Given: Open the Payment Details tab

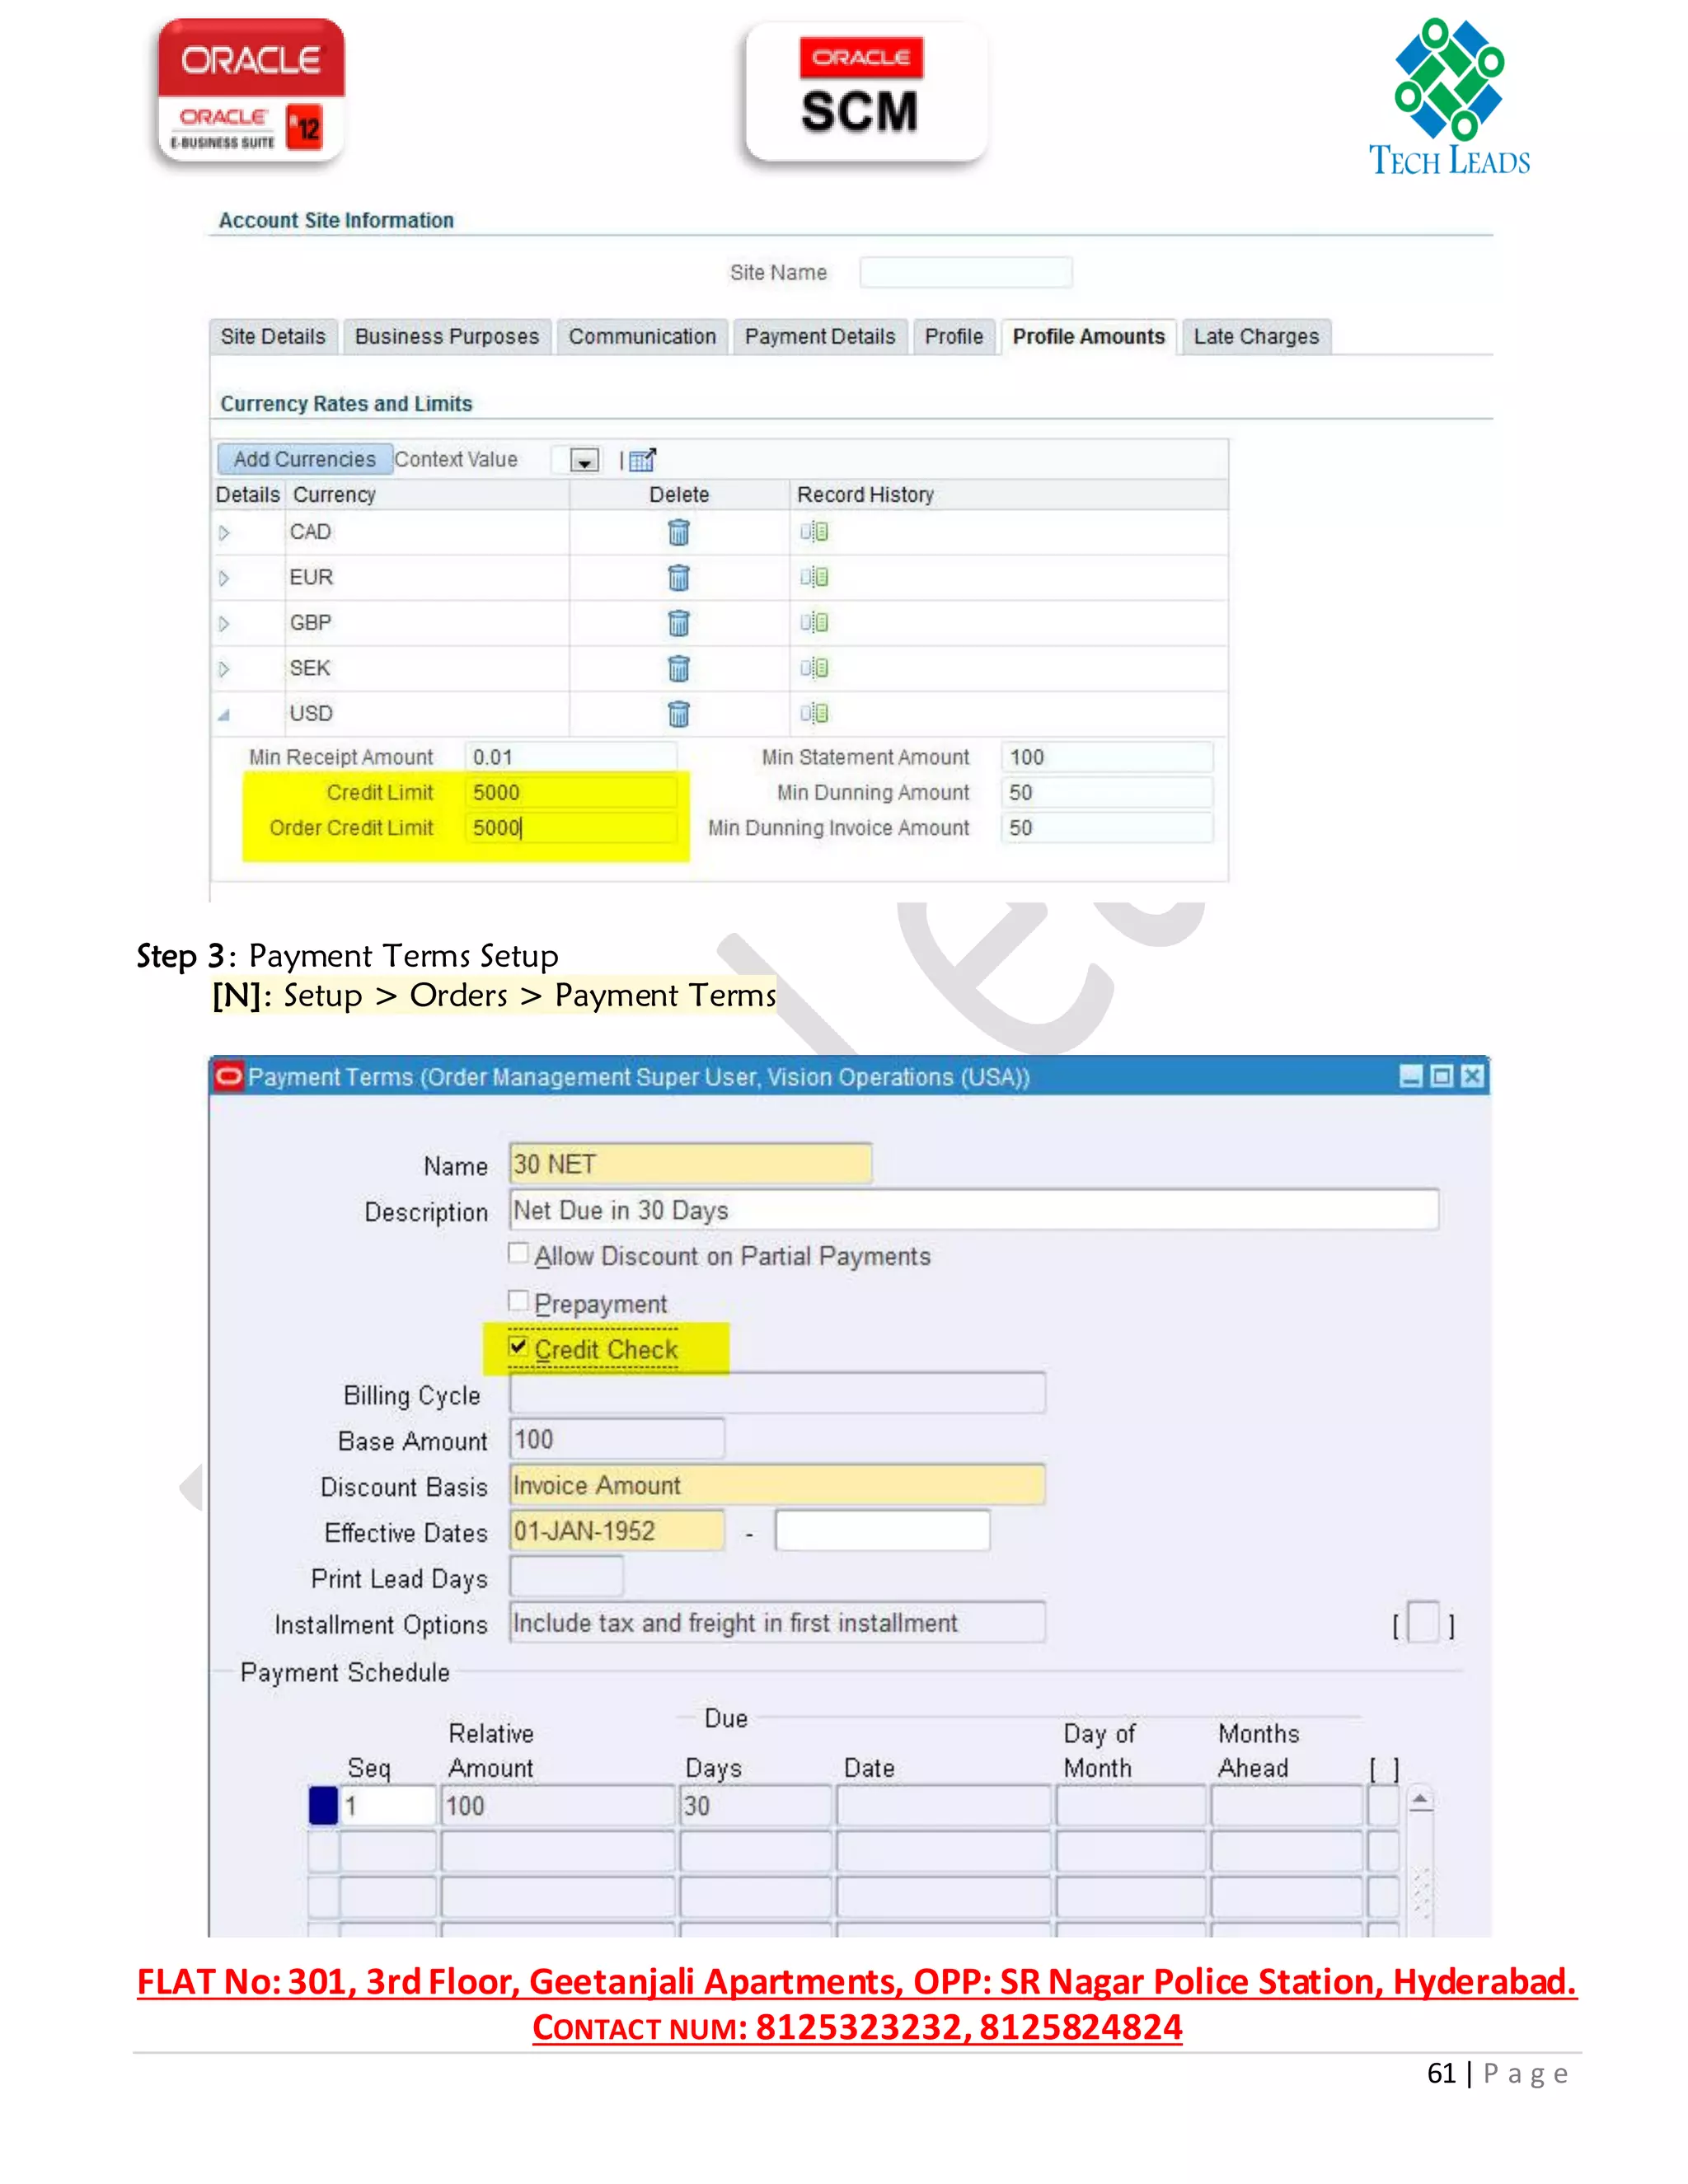Looking at the screenshot, I should pos(819,337).
